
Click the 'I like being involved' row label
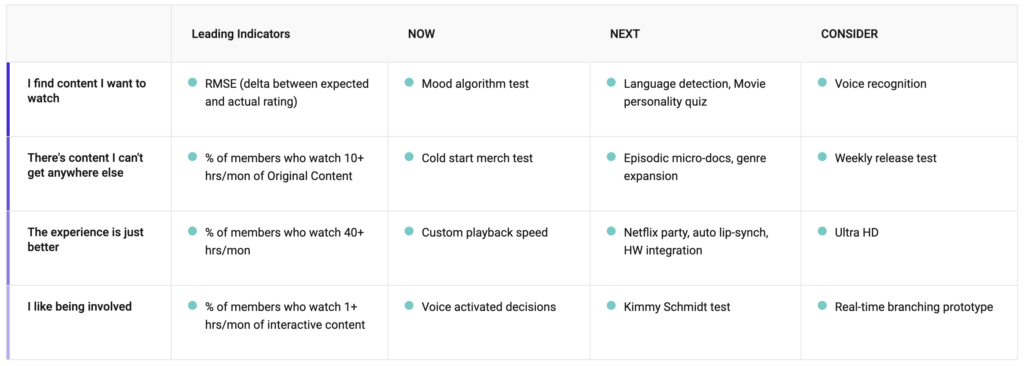(x=80, y=307)
